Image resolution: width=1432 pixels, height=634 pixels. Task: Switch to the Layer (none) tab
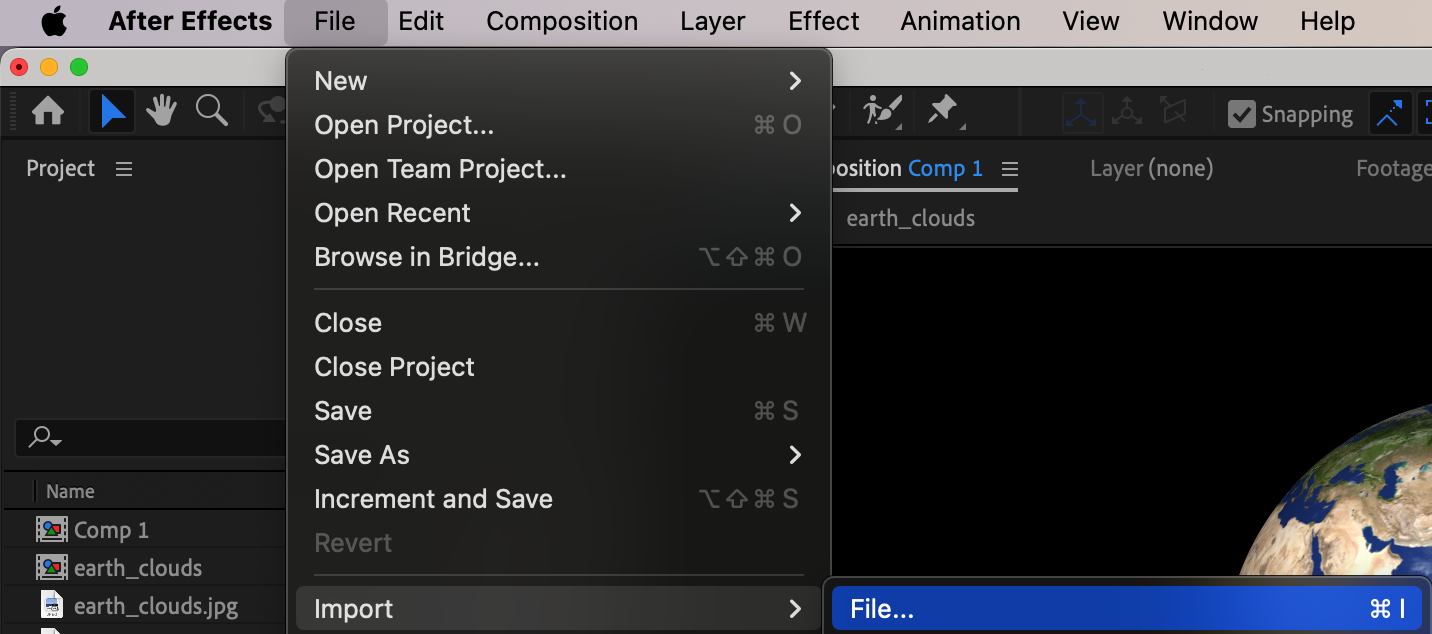[1151, 169]
